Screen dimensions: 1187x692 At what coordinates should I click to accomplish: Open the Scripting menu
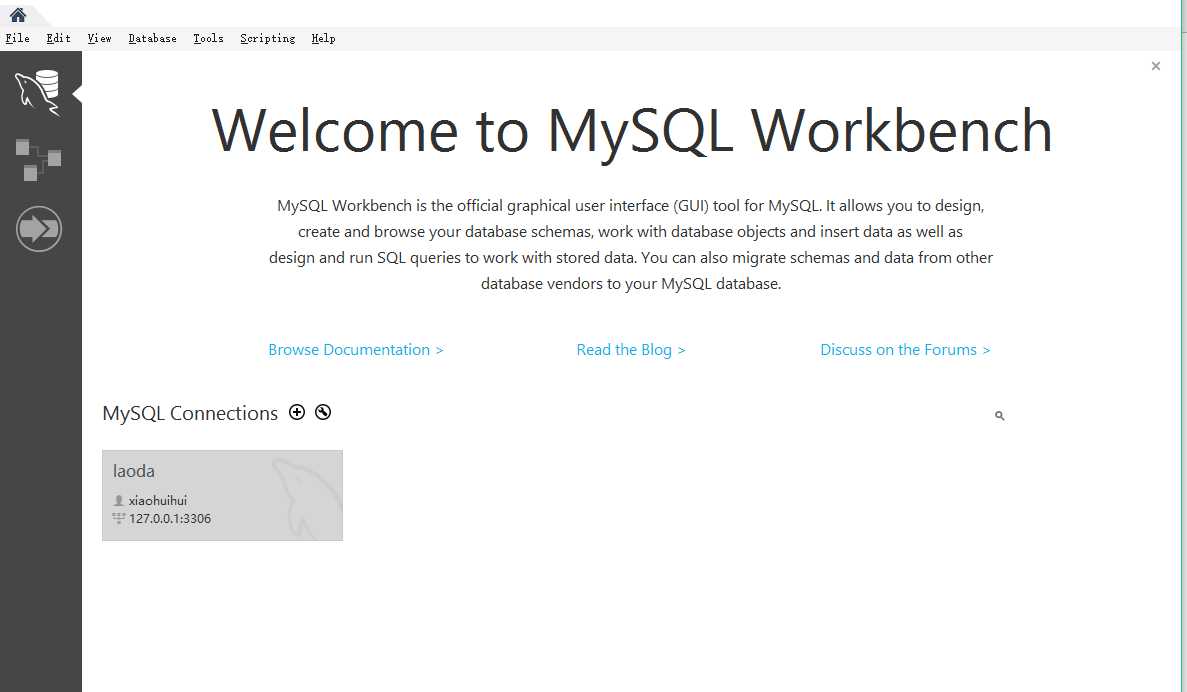267,39
